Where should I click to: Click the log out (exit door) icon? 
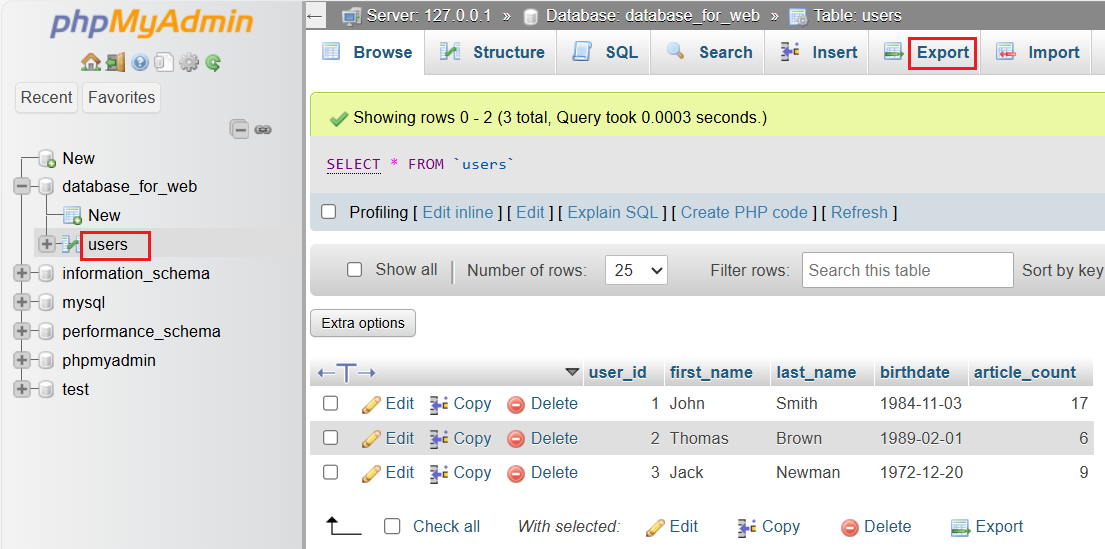115,63
